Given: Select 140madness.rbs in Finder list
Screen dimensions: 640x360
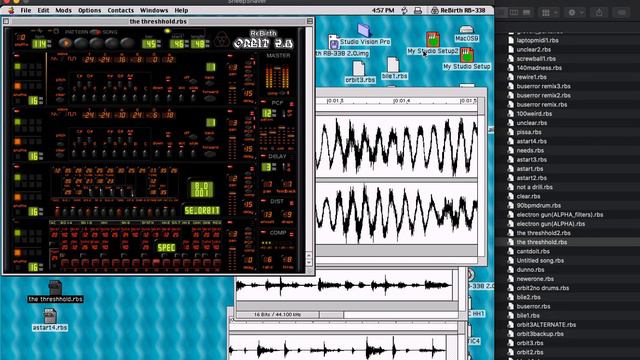Looking at the screenshot, I should click(x=539, y=68).
